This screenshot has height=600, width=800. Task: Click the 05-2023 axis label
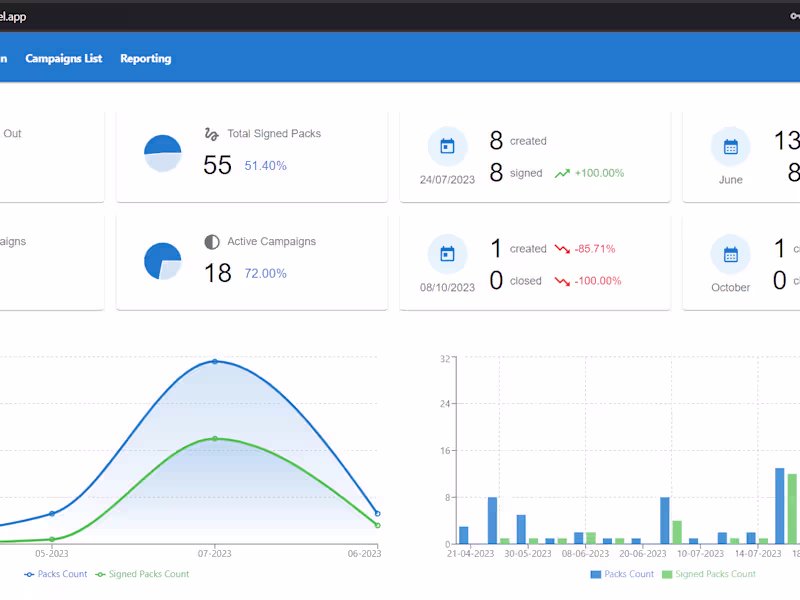52,554
